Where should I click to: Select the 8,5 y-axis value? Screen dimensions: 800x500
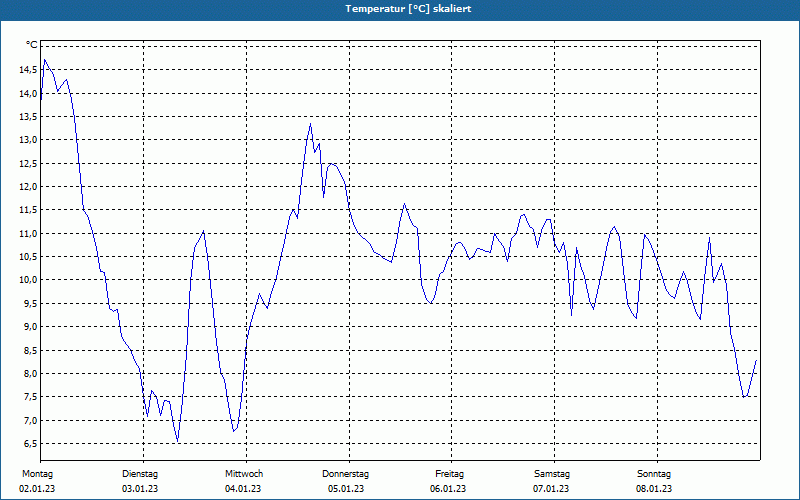click(30, 350)
